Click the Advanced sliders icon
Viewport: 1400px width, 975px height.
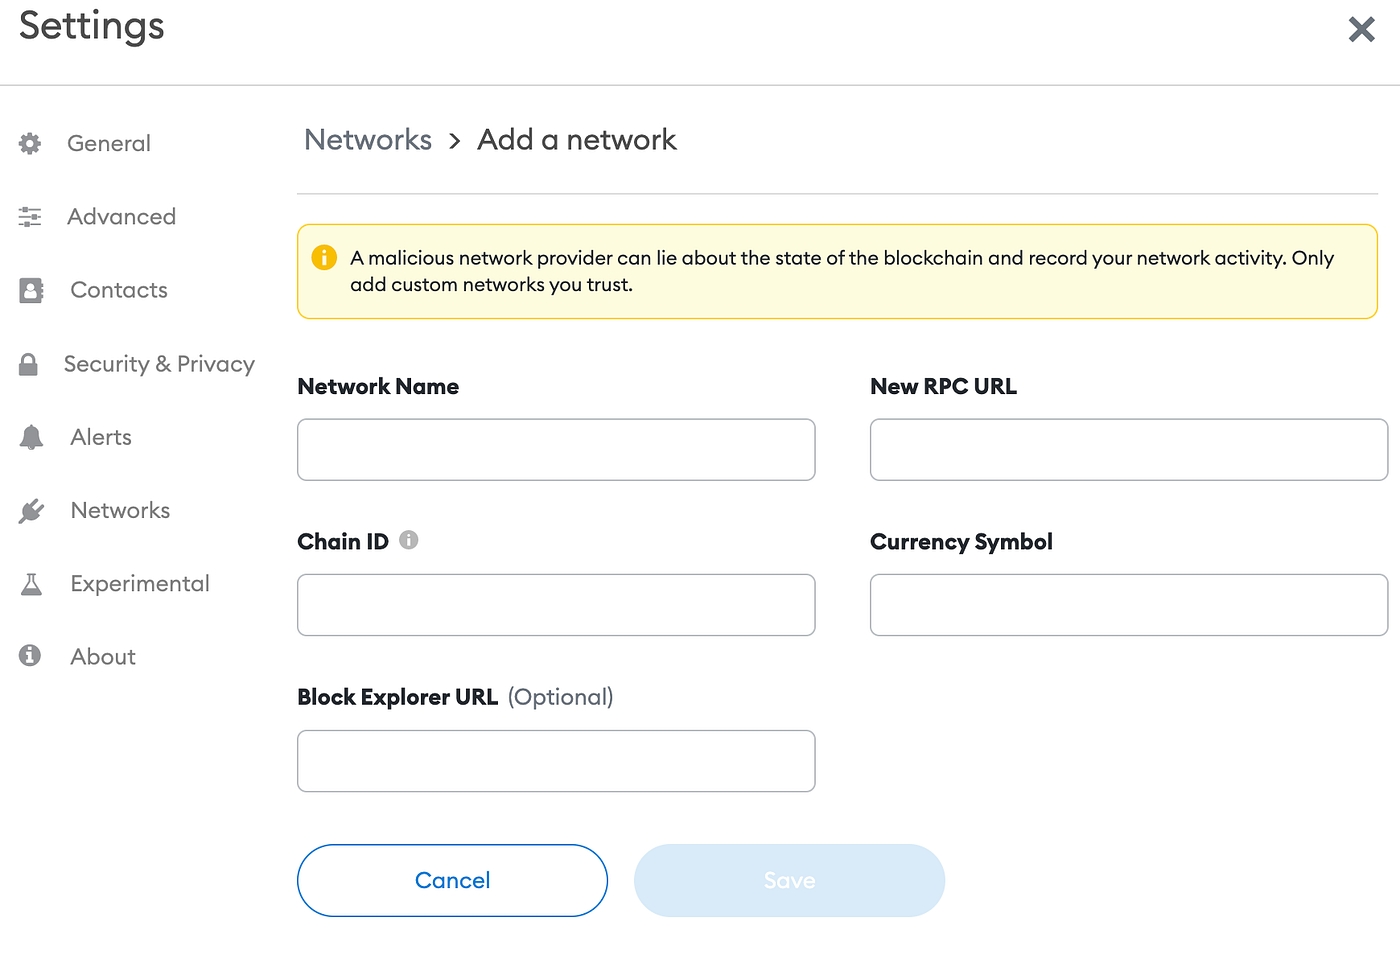pos(30,217)
